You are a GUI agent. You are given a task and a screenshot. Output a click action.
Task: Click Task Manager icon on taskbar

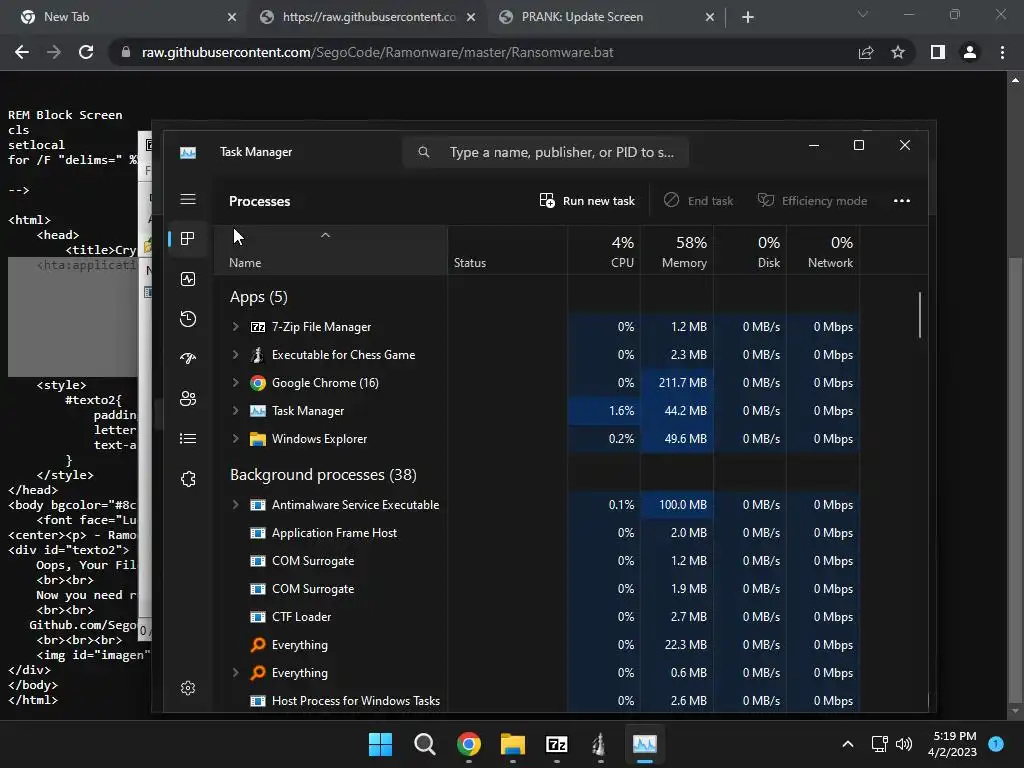tap(645, 744)
